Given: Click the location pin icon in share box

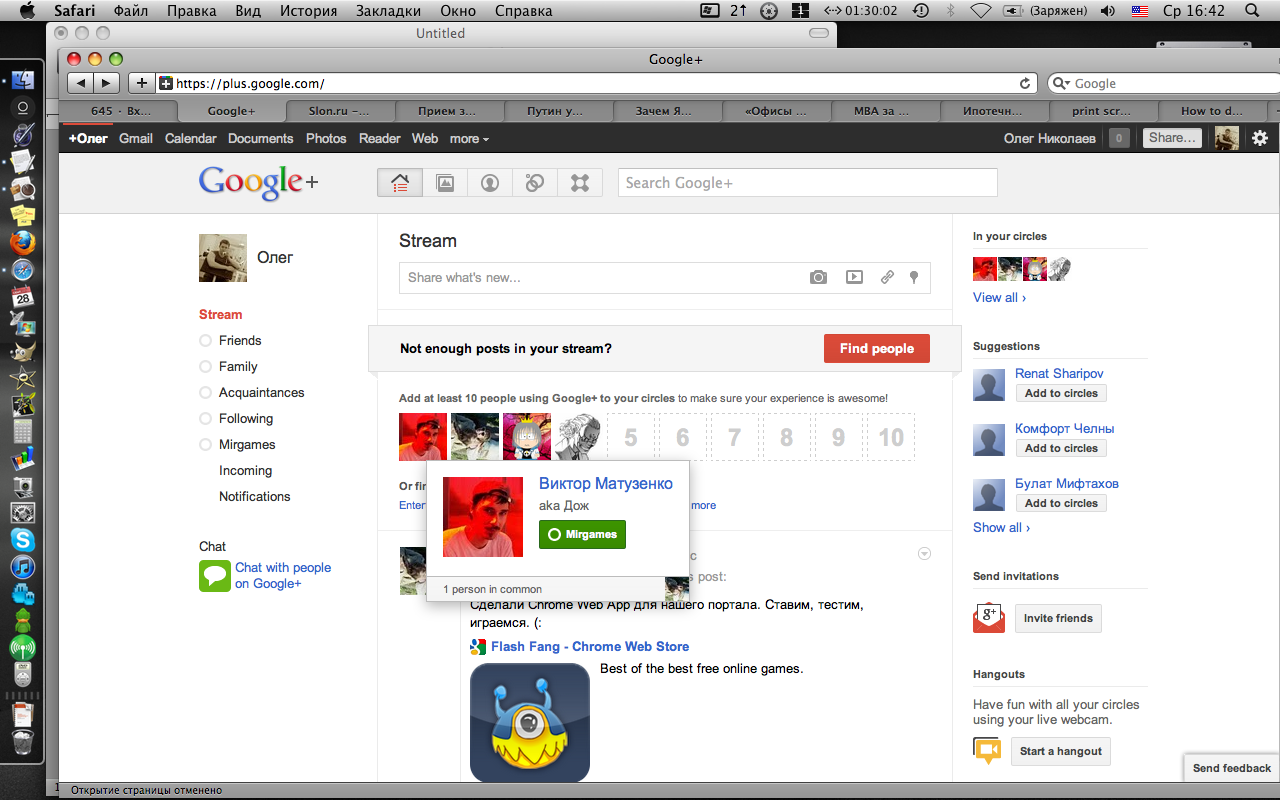Looking at the screenshot, I should 914,278.
